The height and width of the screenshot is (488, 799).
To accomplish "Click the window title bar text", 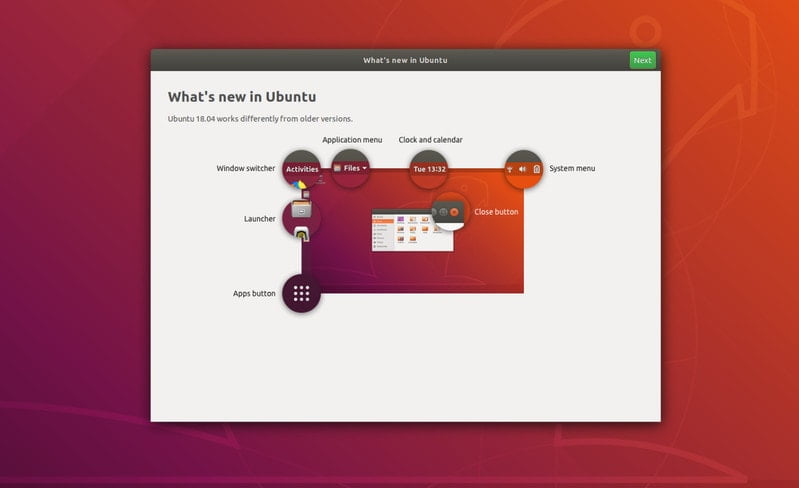I will [405, 60].
